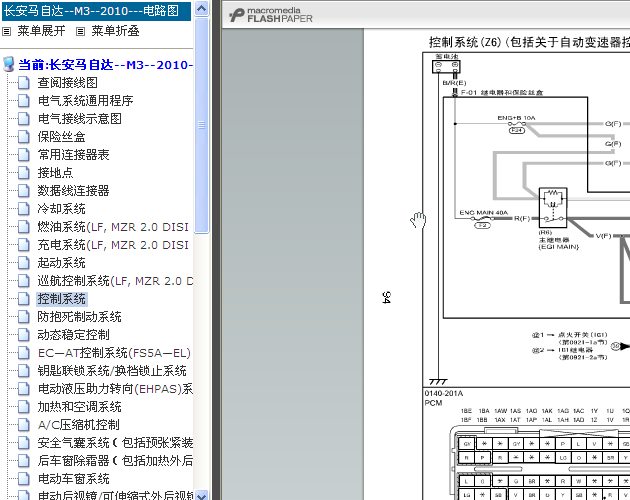Viewport: 630px width, 500px height.
Task: Click the page icon beside 常用连接器表
Action: pyautogui.click(x=24, y=155)
